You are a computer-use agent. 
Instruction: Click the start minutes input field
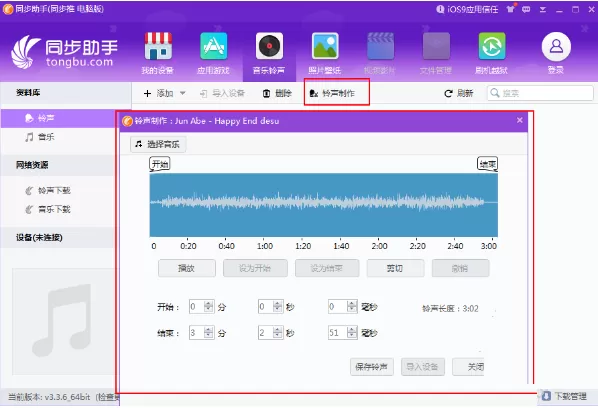click(x=197, y=307)
